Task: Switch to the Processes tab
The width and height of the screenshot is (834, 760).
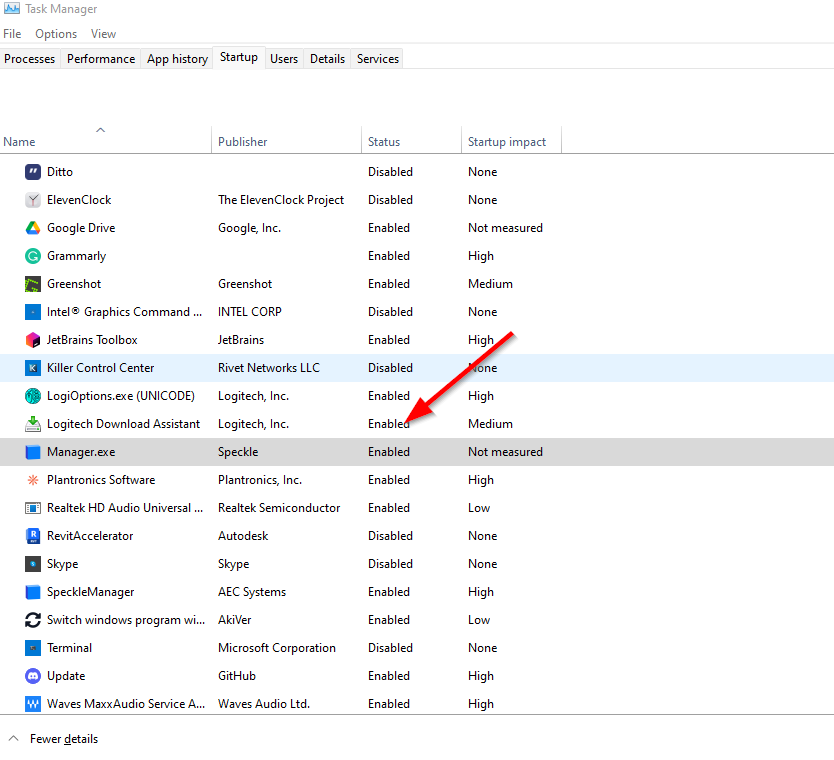Action: point(30,59)
